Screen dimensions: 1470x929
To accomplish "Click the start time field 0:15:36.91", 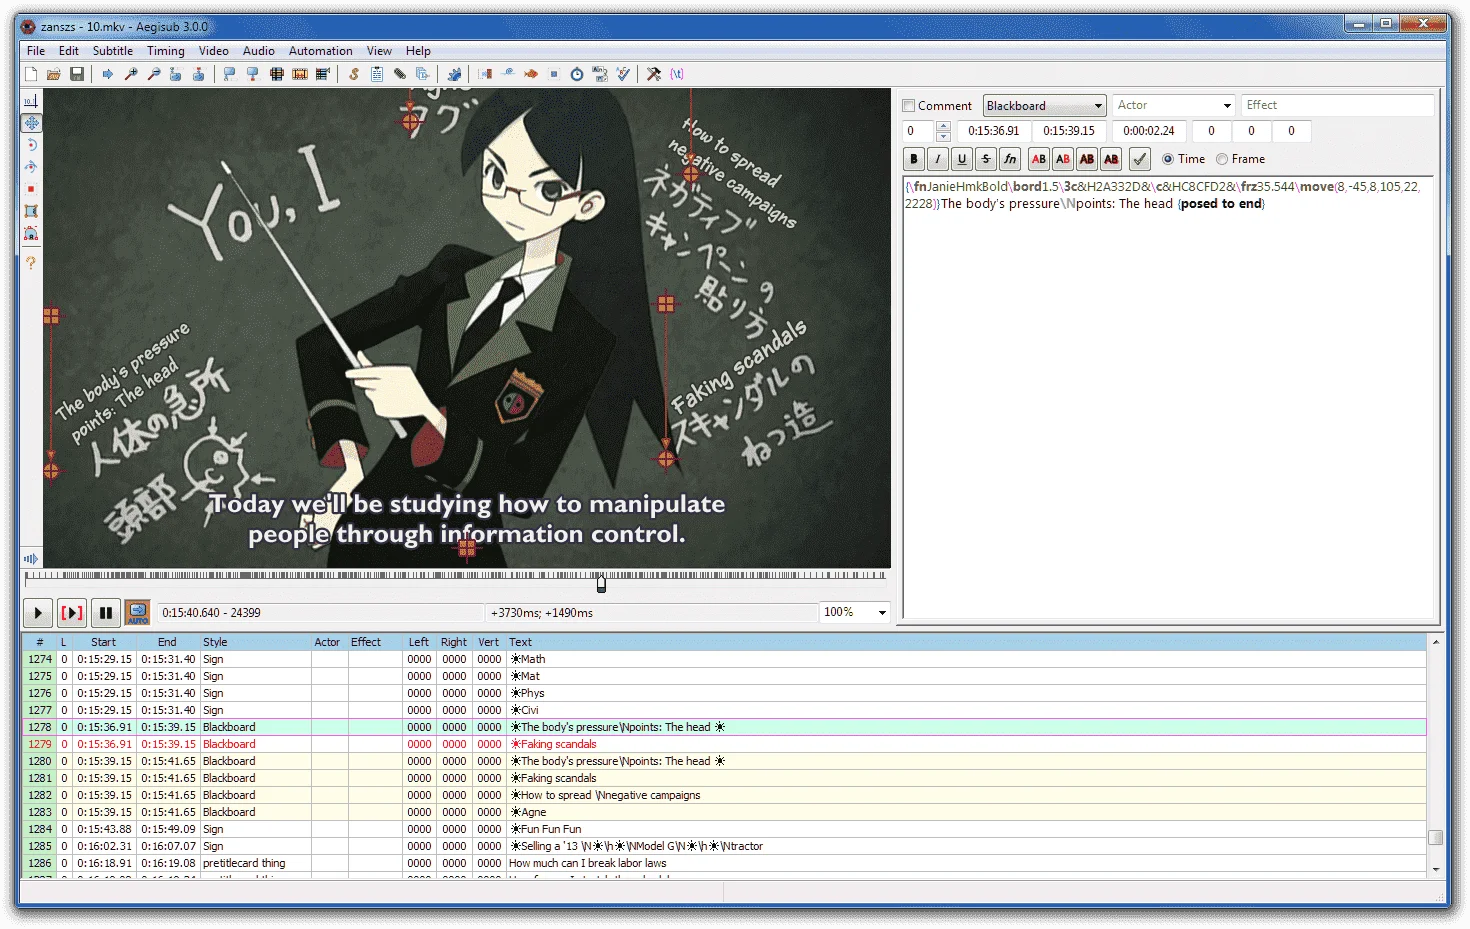I will tap(994, 131).
